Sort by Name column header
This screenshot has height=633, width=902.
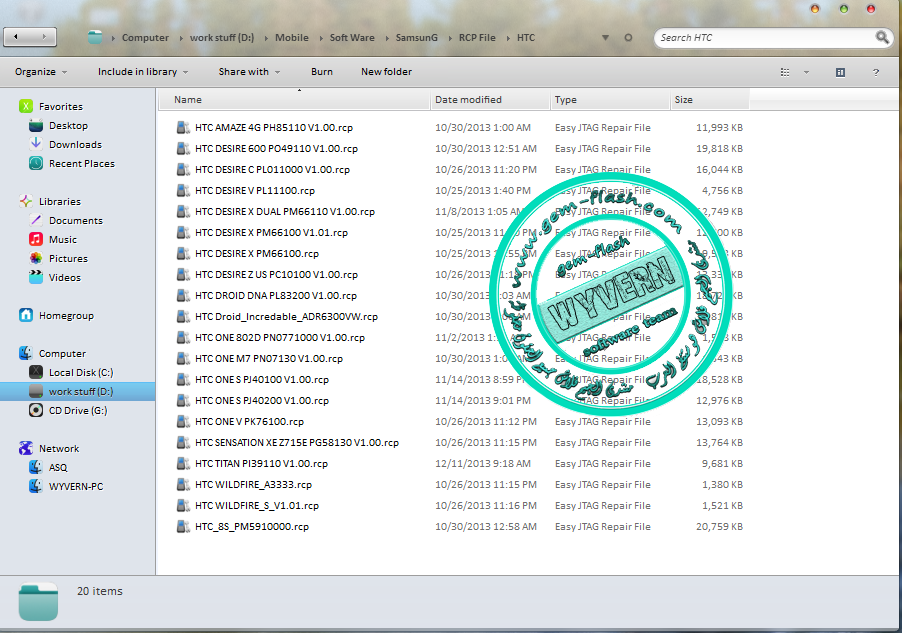[294, 100]
